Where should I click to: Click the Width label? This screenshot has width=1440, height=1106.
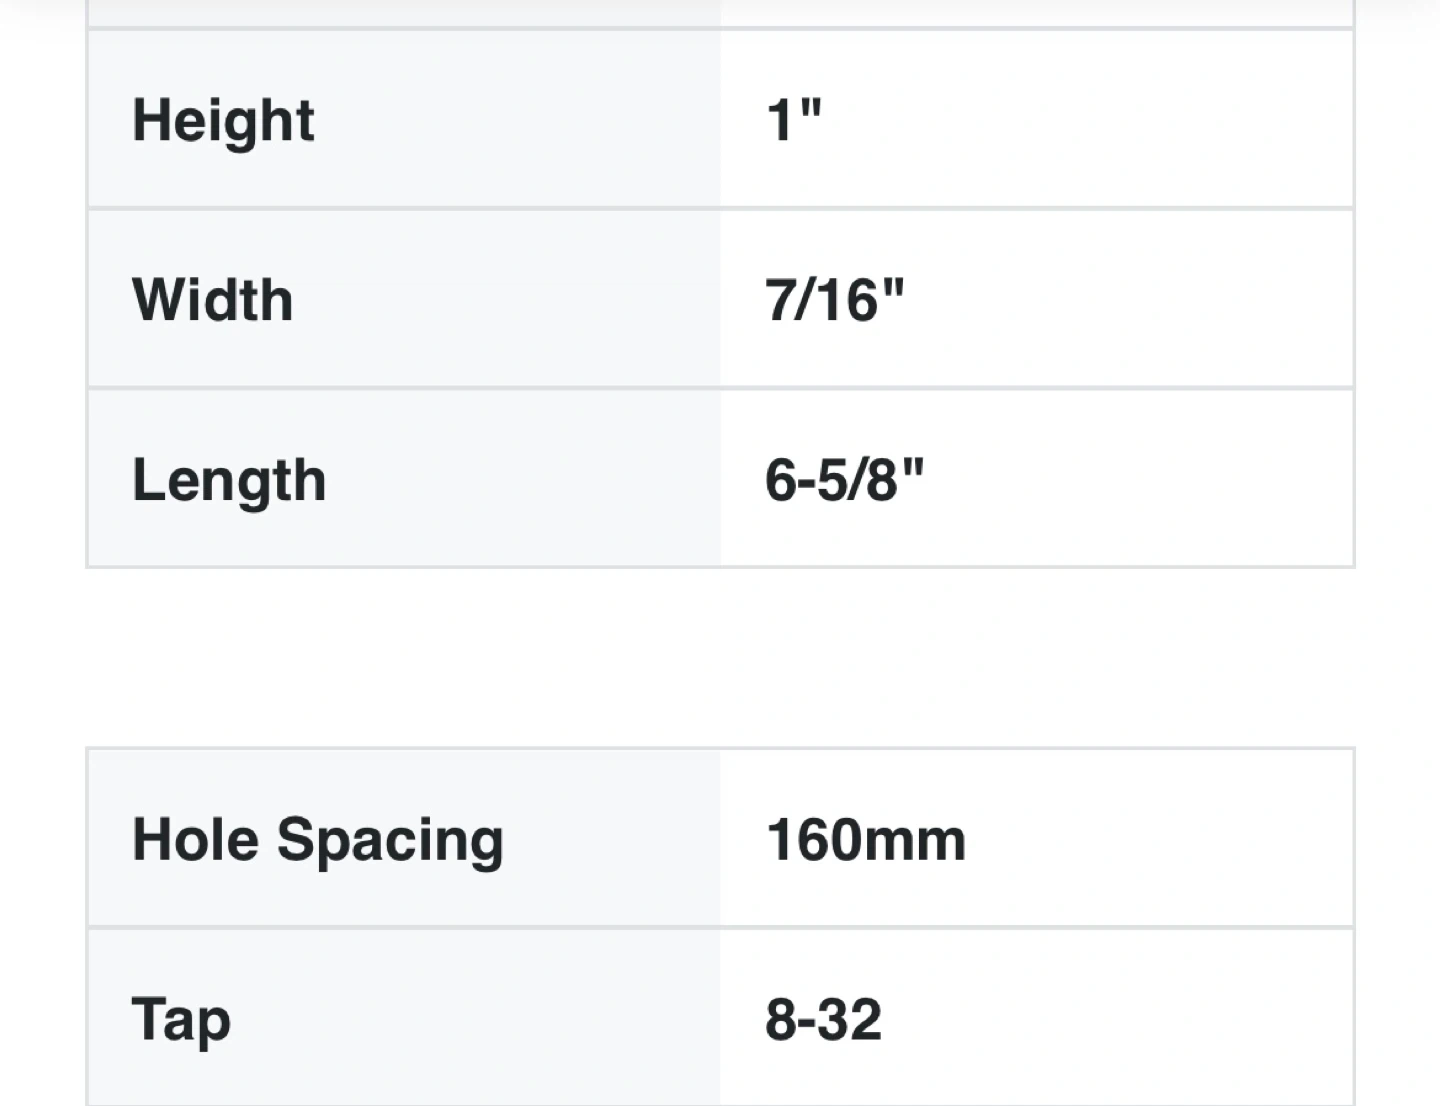click(x=212, y=300)
